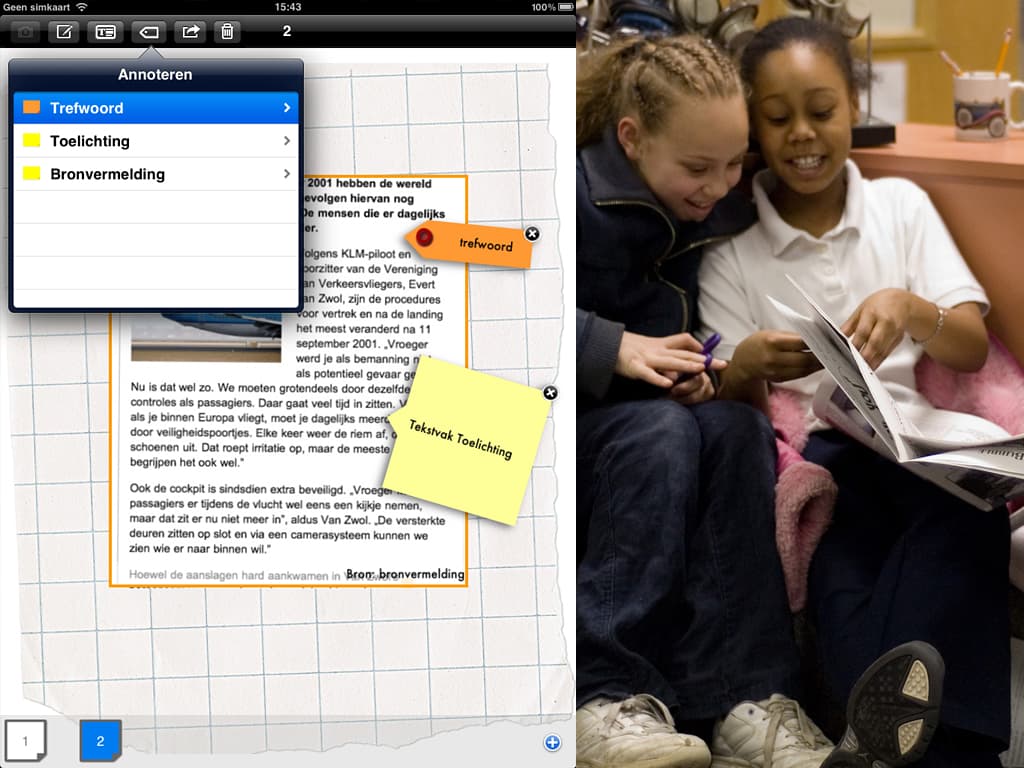Viewport: 1024px width, 768px height.
Task: Click the orange Trefwoord color swatch
Action: tap(32, 108)
